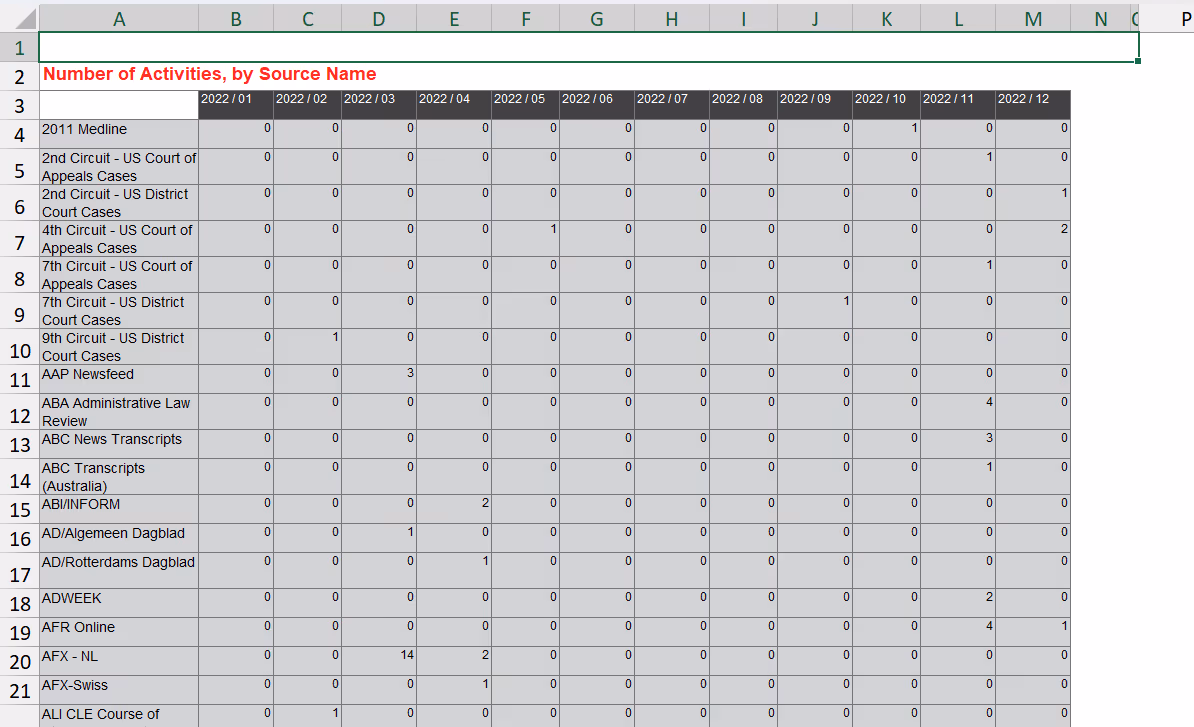Click the 'AFX-Swiss' source cell
Viewport: 1194px width, 727px height.
click(119, 690)
